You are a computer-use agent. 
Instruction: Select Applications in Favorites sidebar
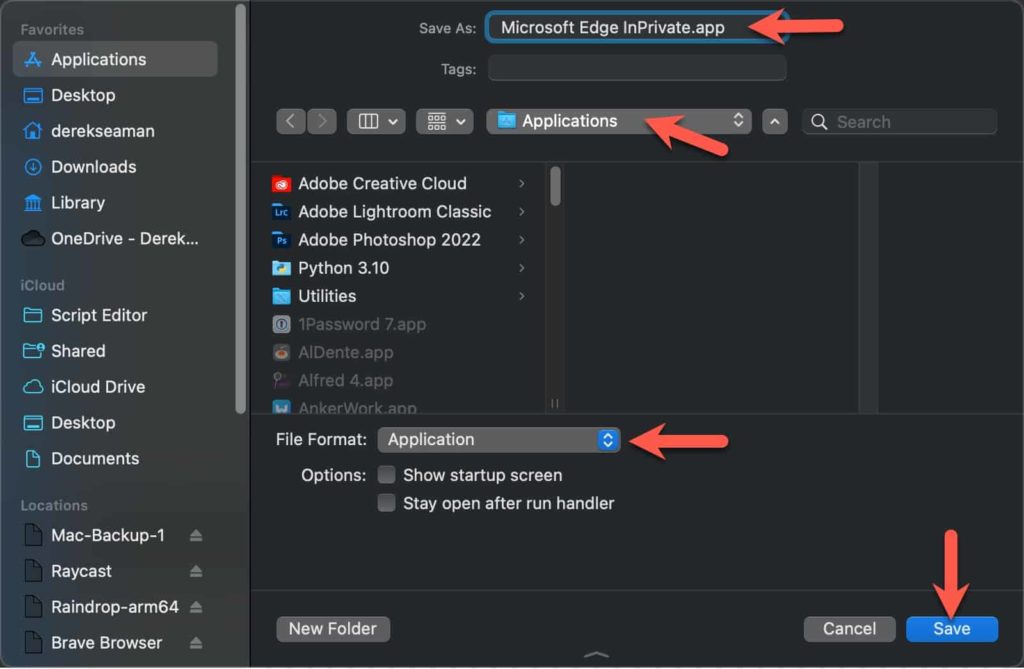tap(115, 59)
